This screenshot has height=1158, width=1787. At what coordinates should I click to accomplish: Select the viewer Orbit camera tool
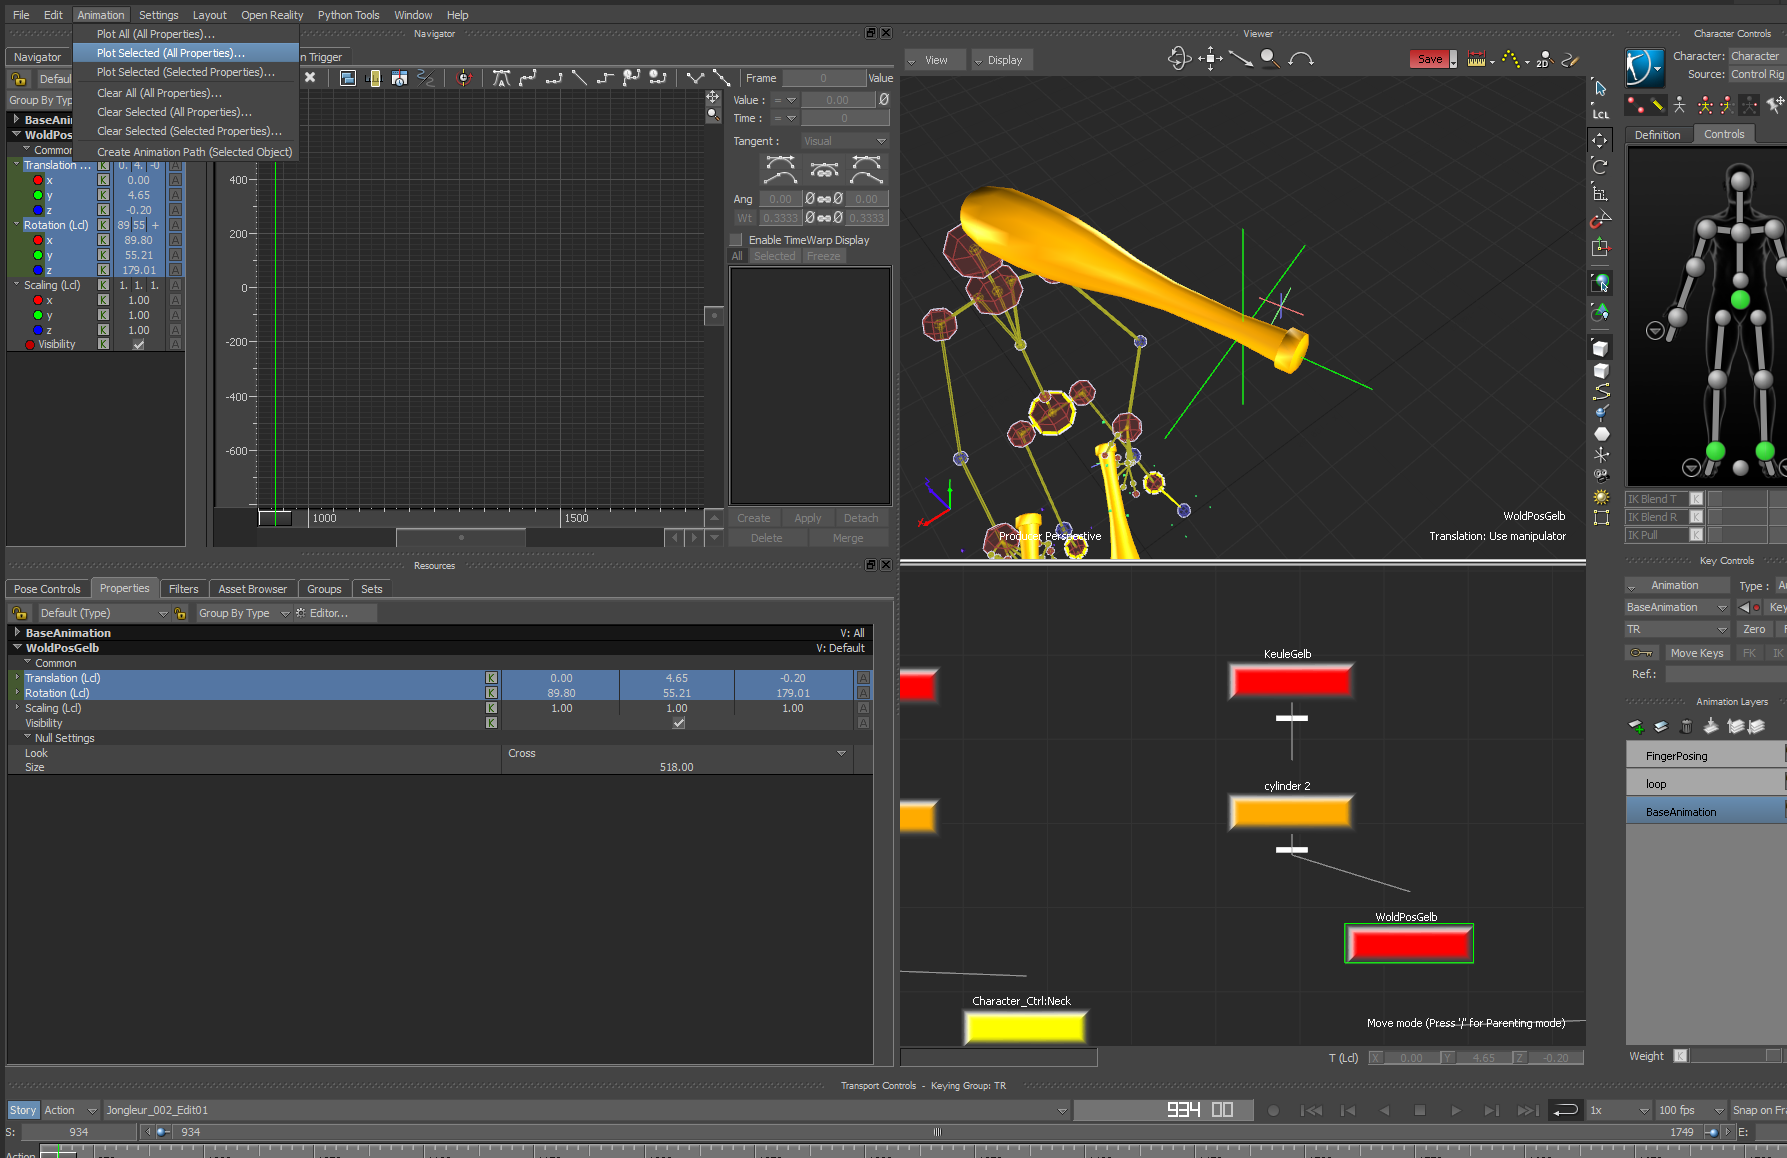point(1179,59)
